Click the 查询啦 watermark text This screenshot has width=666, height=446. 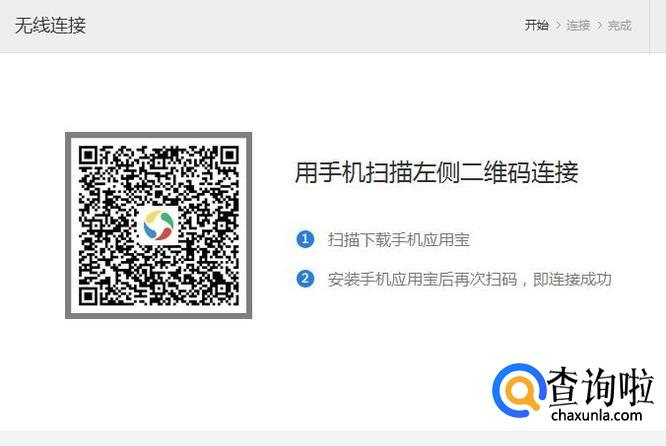point(601,387)
